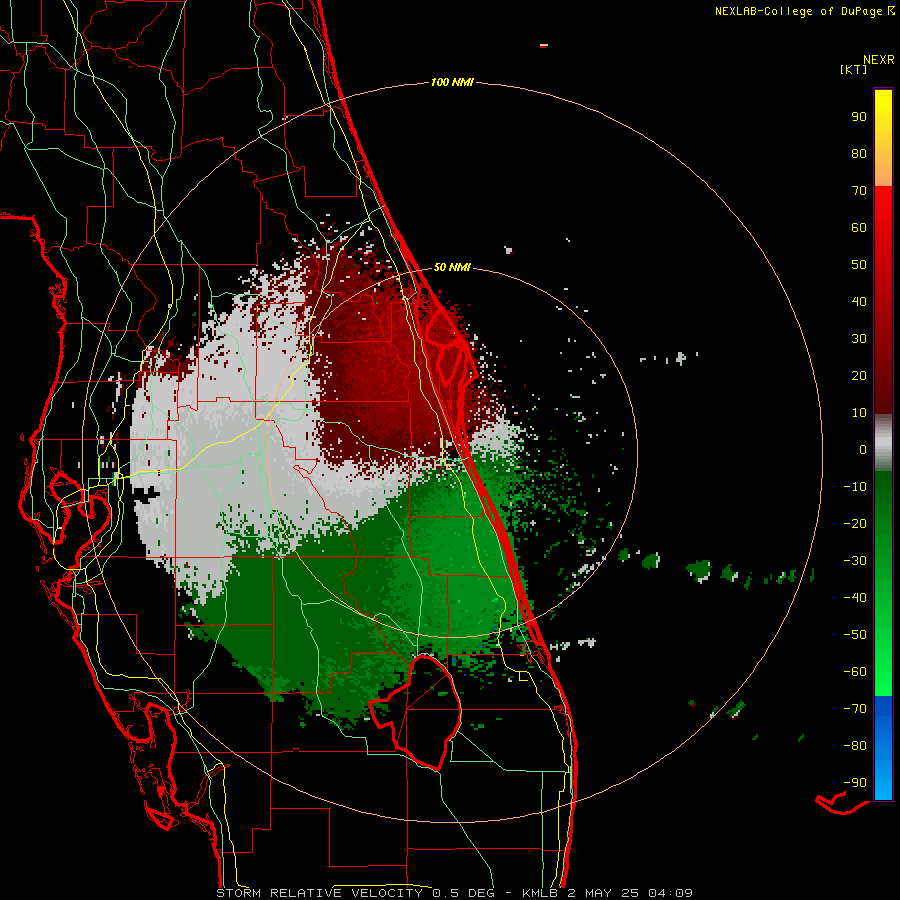Click the 2 MAY 25 04:09 timestamp
Image resolution: width=900 pixels, height=900 pixels.
[x=630, y=893]
